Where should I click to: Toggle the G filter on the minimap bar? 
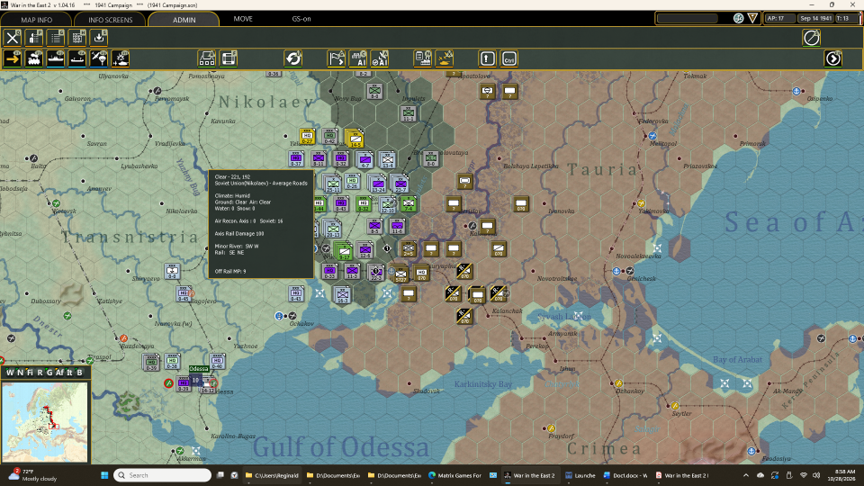pyautogui.click(x=49, y=372)
